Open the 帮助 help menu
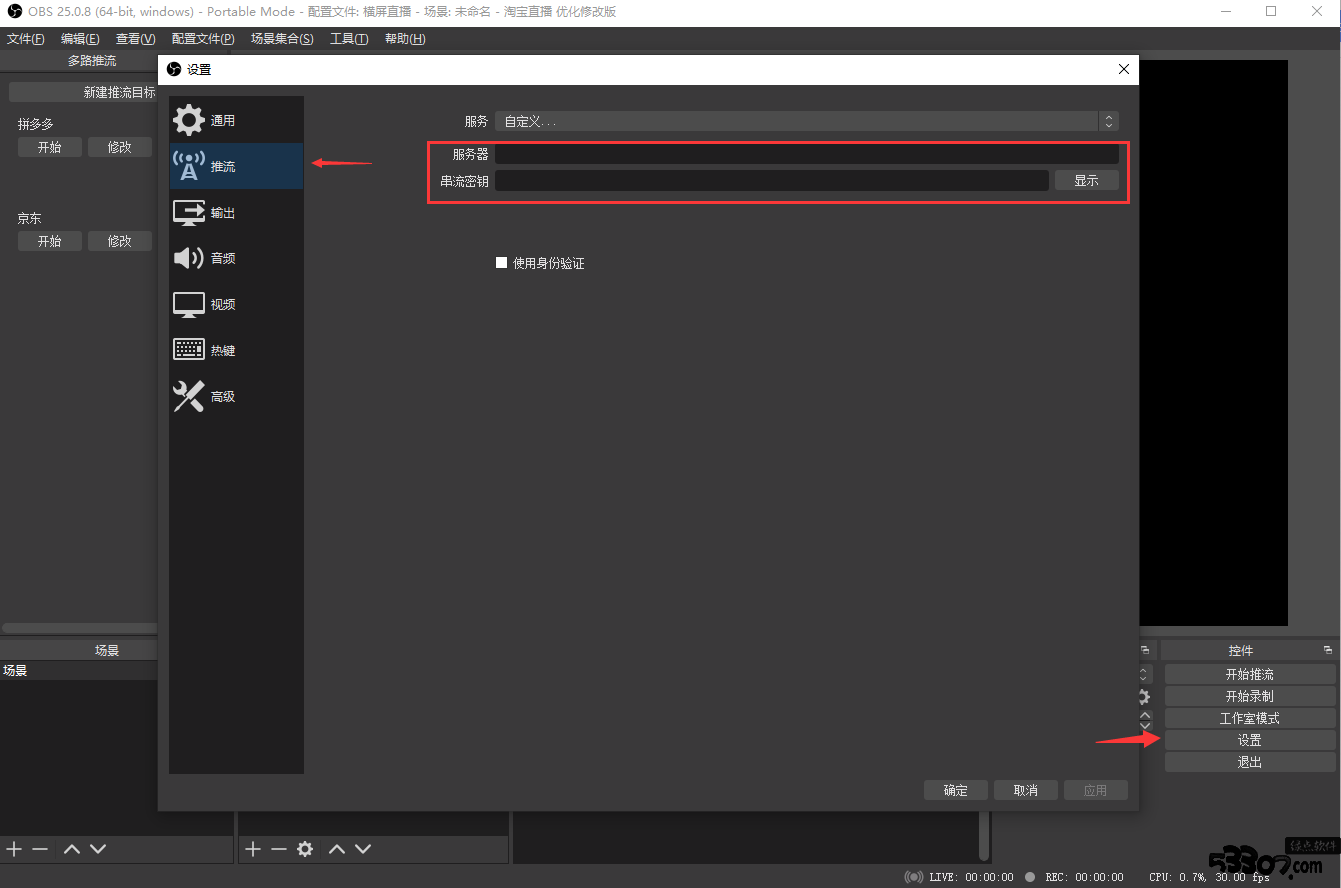The height and width of the screenshot is (888, 1341). 405,39
